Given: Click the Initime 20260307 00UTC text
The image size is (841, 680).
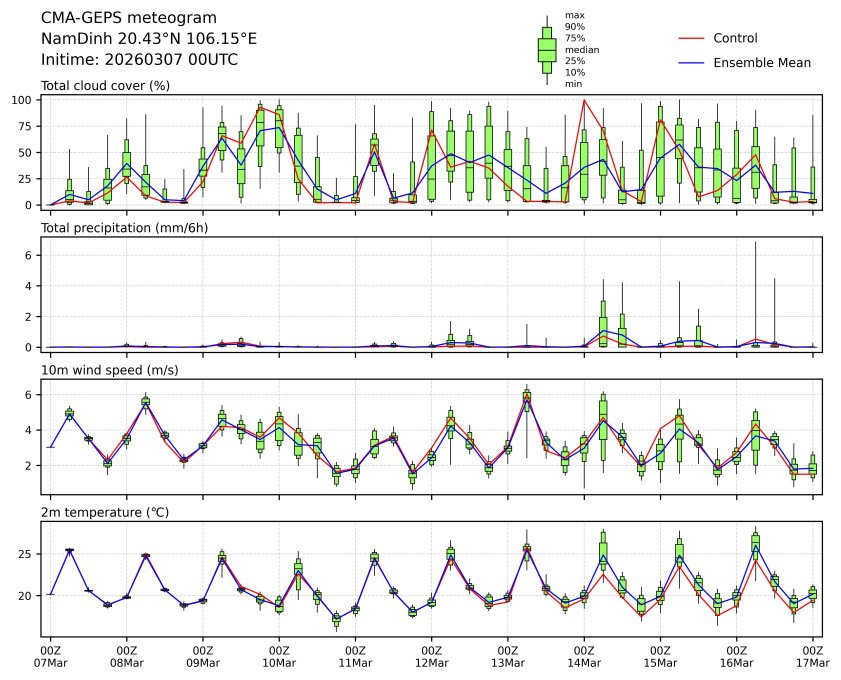Looking at the screenshot, I should pyautogui.click(x=139, y=59).
